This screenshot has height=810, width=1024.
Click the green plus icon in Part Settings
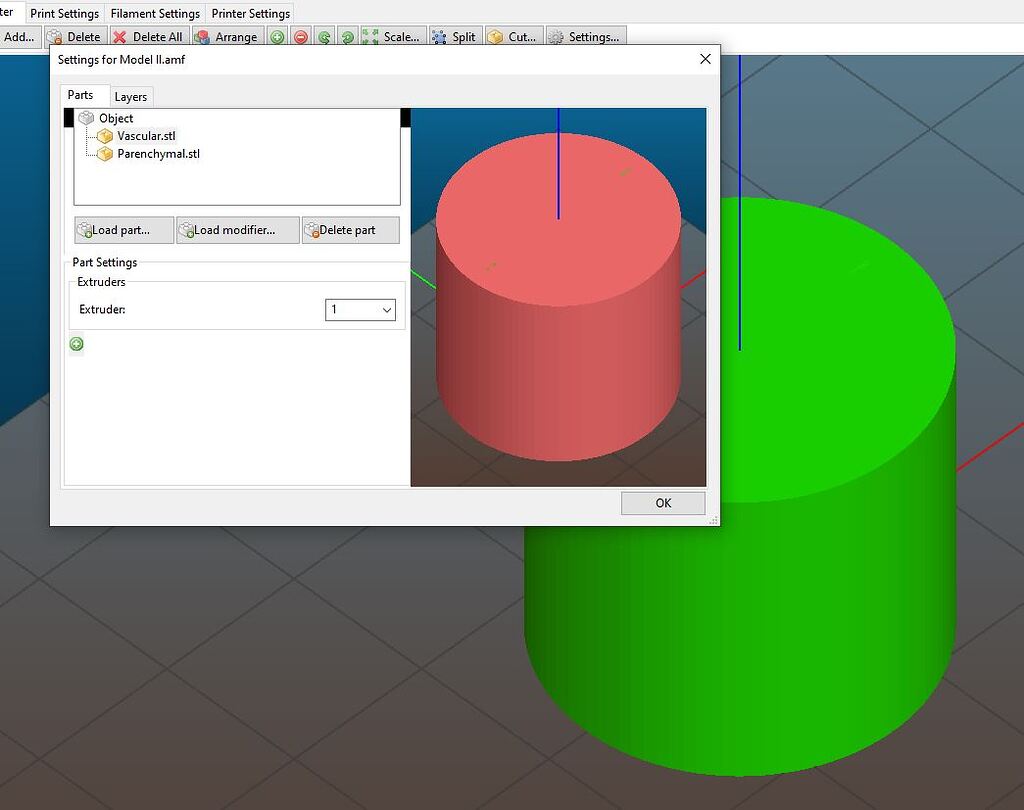pyautogui.click(x=76, y=344)
